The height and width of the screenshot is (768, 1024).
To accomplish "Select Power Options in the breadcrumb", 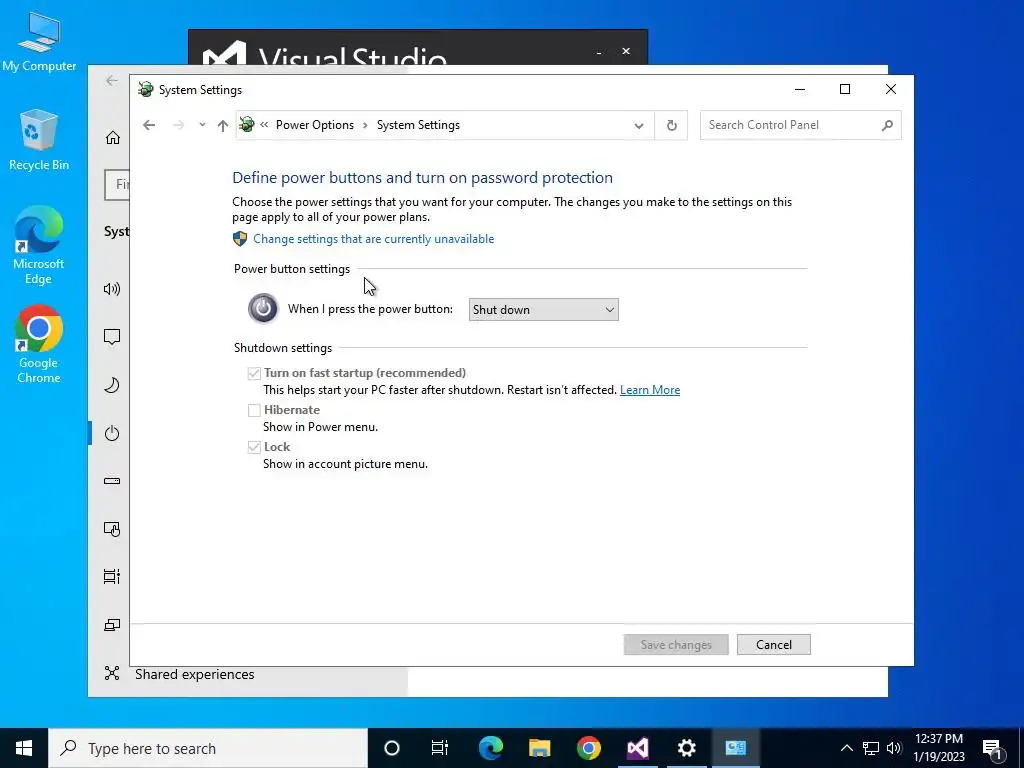I will coord(315,125).
